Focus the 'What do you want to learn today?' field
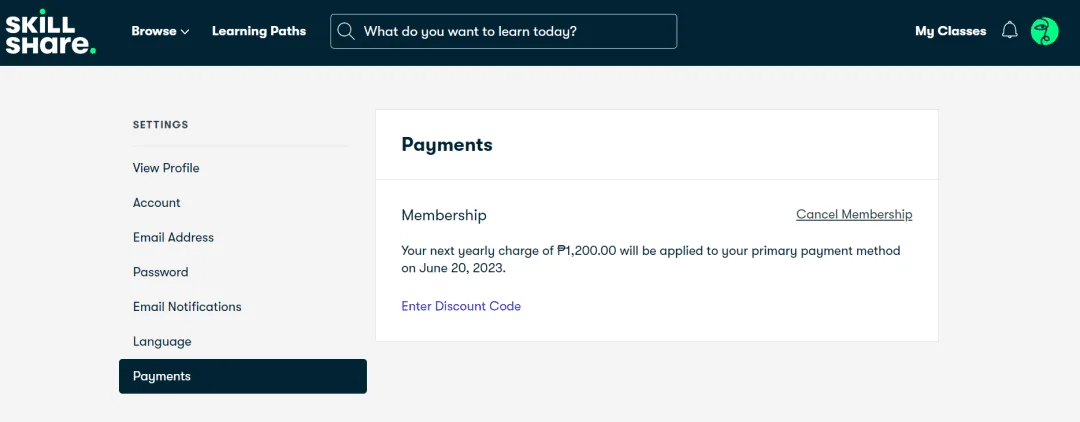This screenshot has height=422, width=1080. (x=503, y=32)
